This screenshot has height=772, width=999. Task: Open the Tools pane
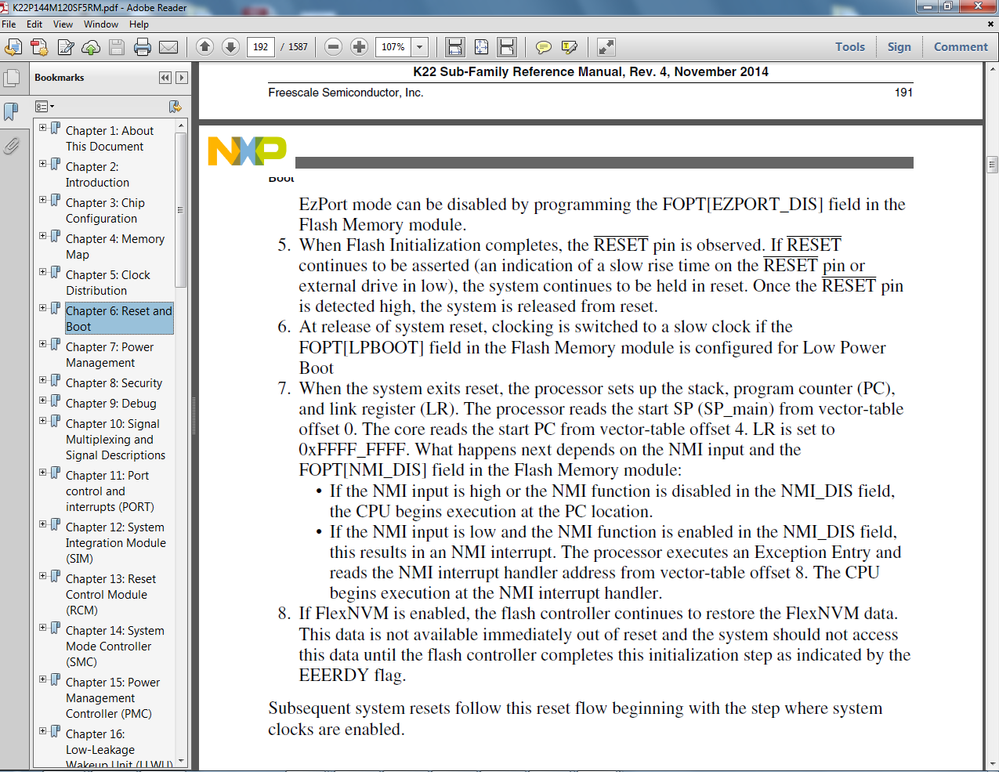tap(850, 47)
